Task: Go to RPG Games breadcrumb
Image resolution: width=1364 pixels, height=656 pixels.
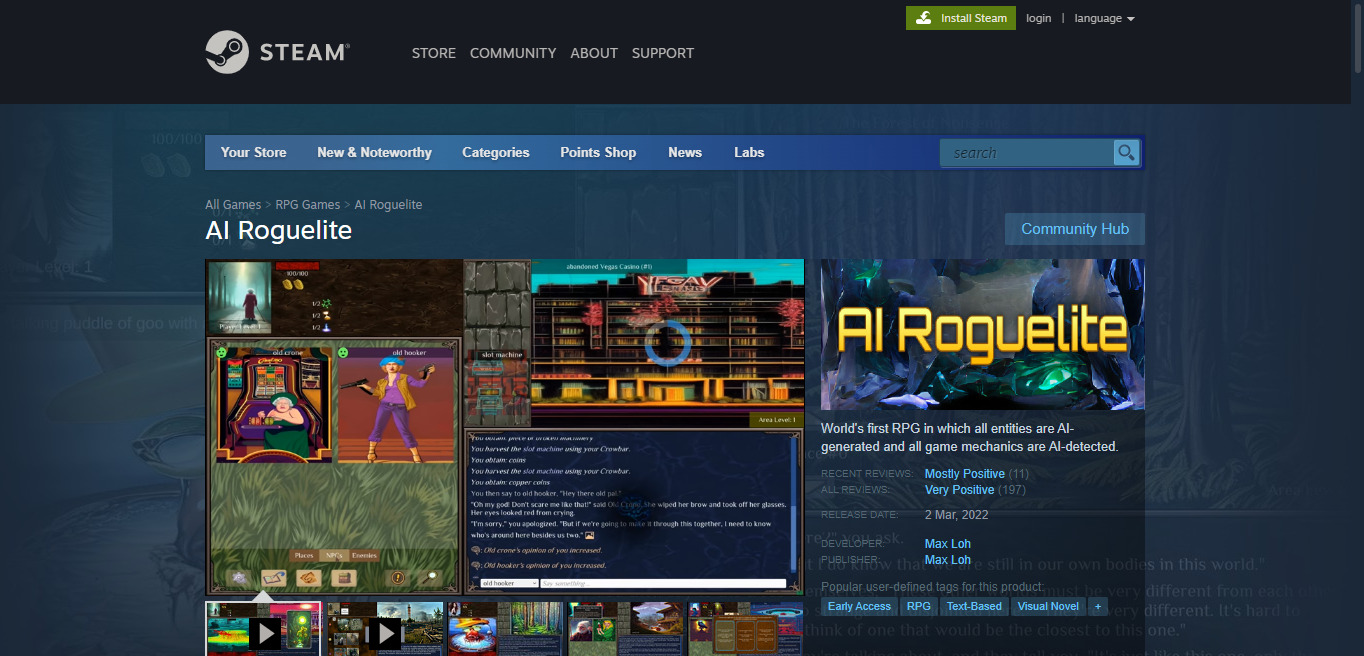Action: coord(308,204)
